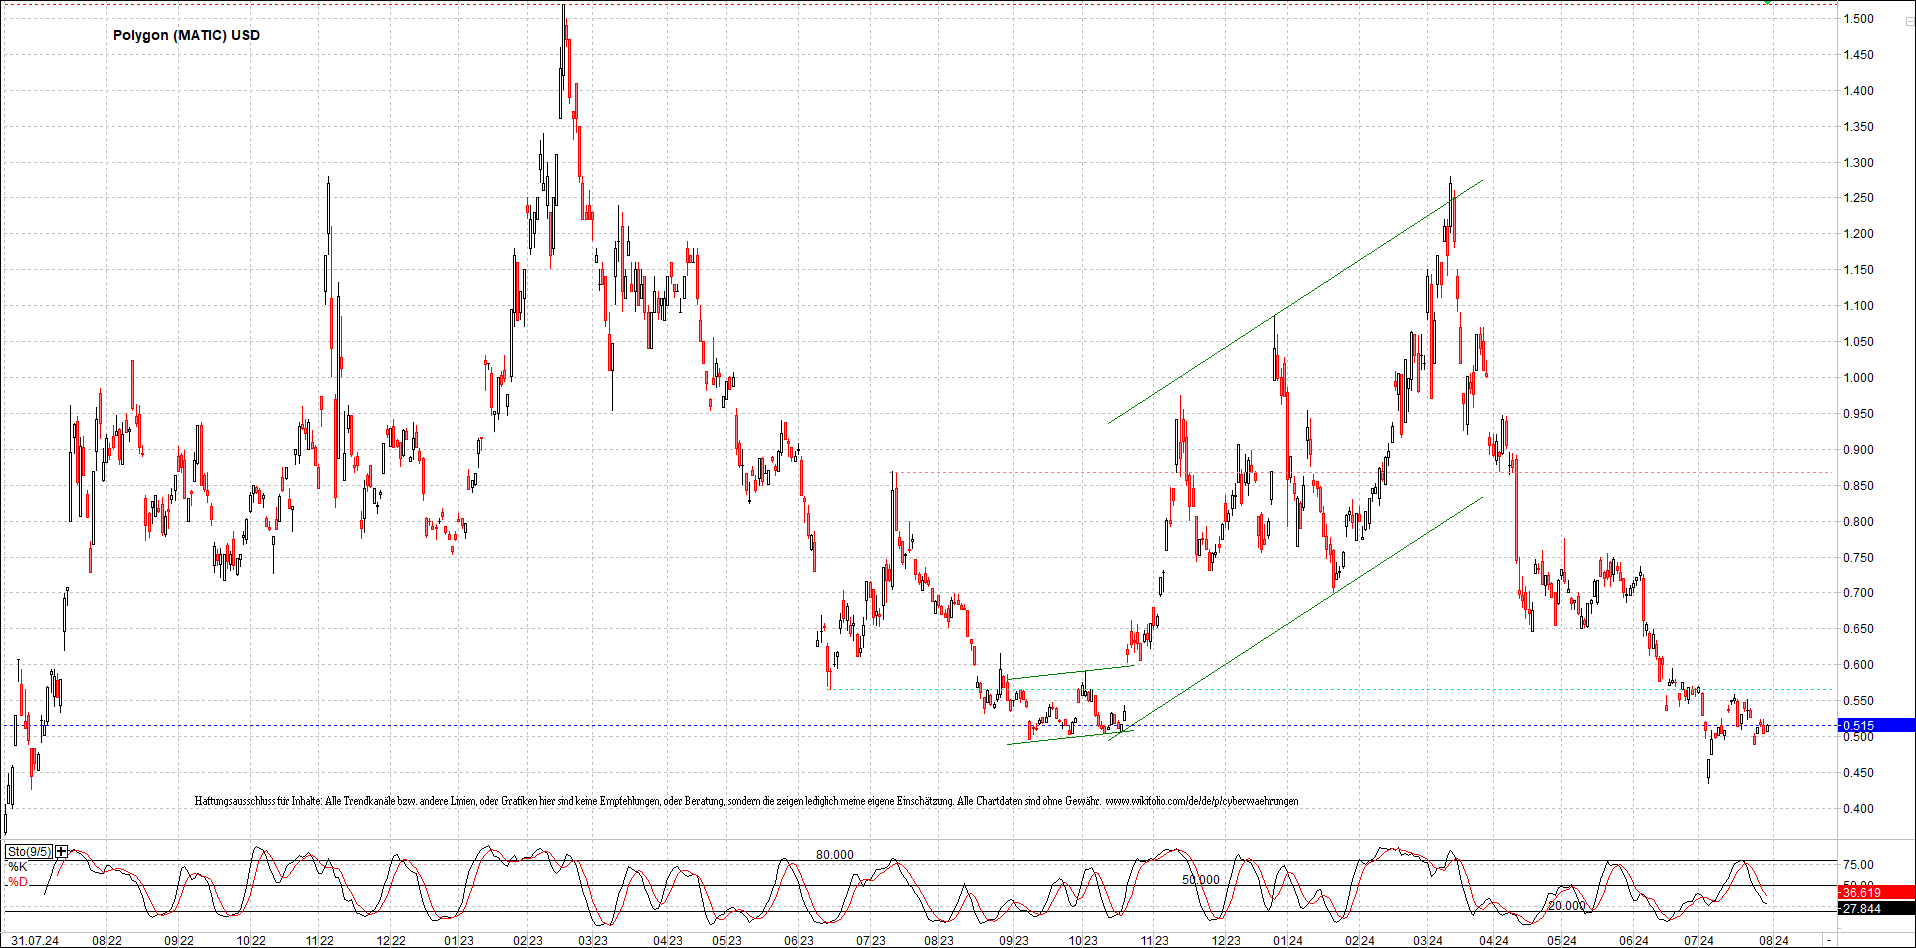
Task: Click the 0.600 price axis label
Action: 1859,665
